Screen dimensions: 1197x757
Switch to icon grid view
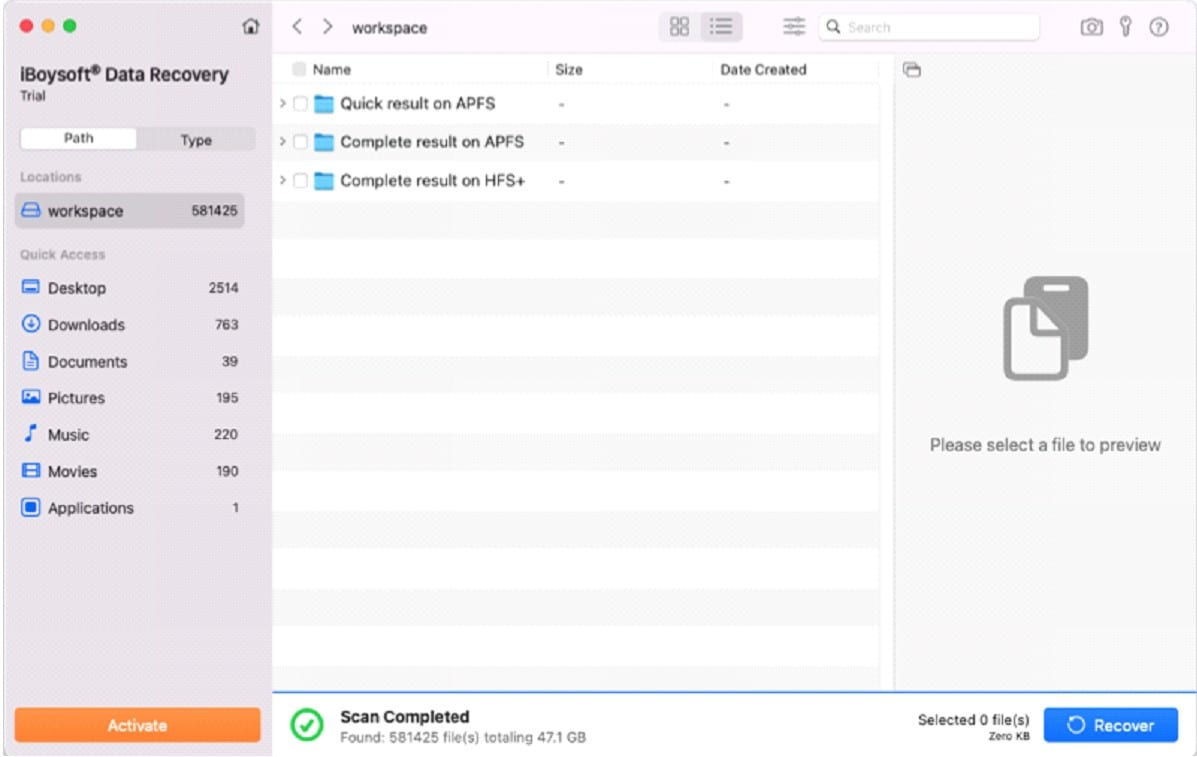(x=679, y=27)
